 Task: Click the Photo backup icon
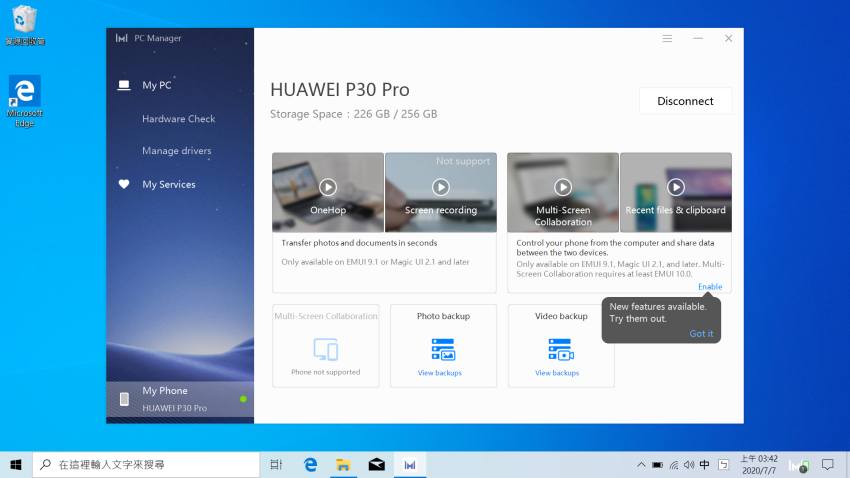(443, 349)
